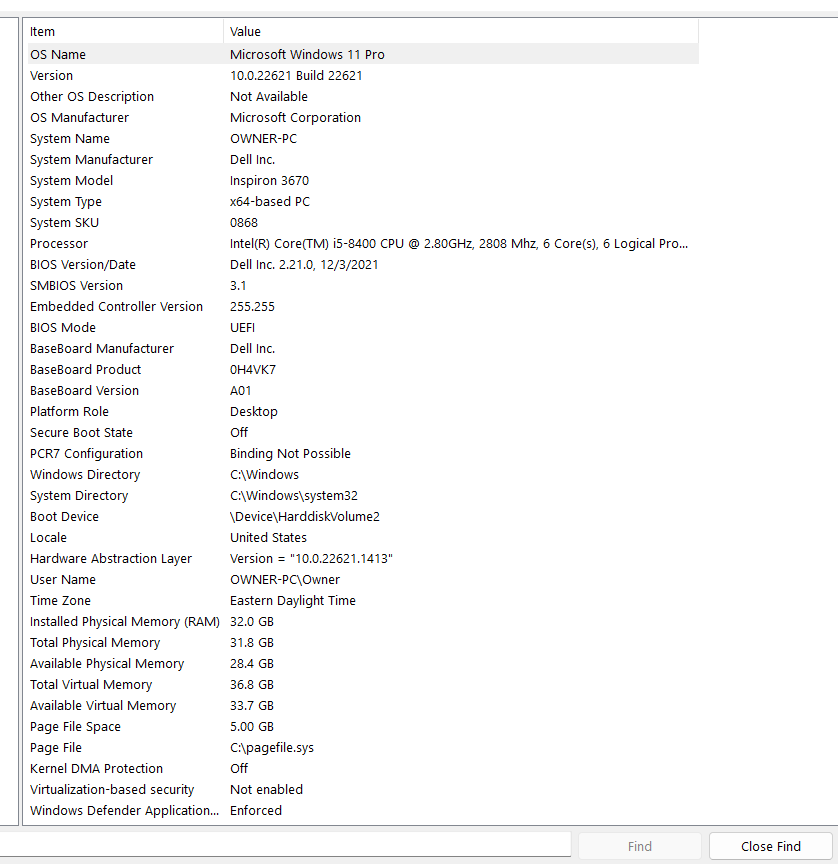Viewport: 838px width, 864px height.
Task: Select the Eastern Daylight Time value
Action: tap(293, 600)
